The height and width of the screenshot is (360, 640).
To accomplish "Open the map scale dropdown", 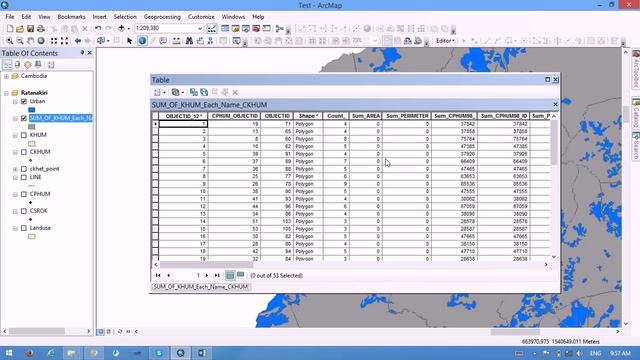I will pyautogui.click(x=200, y=29).
